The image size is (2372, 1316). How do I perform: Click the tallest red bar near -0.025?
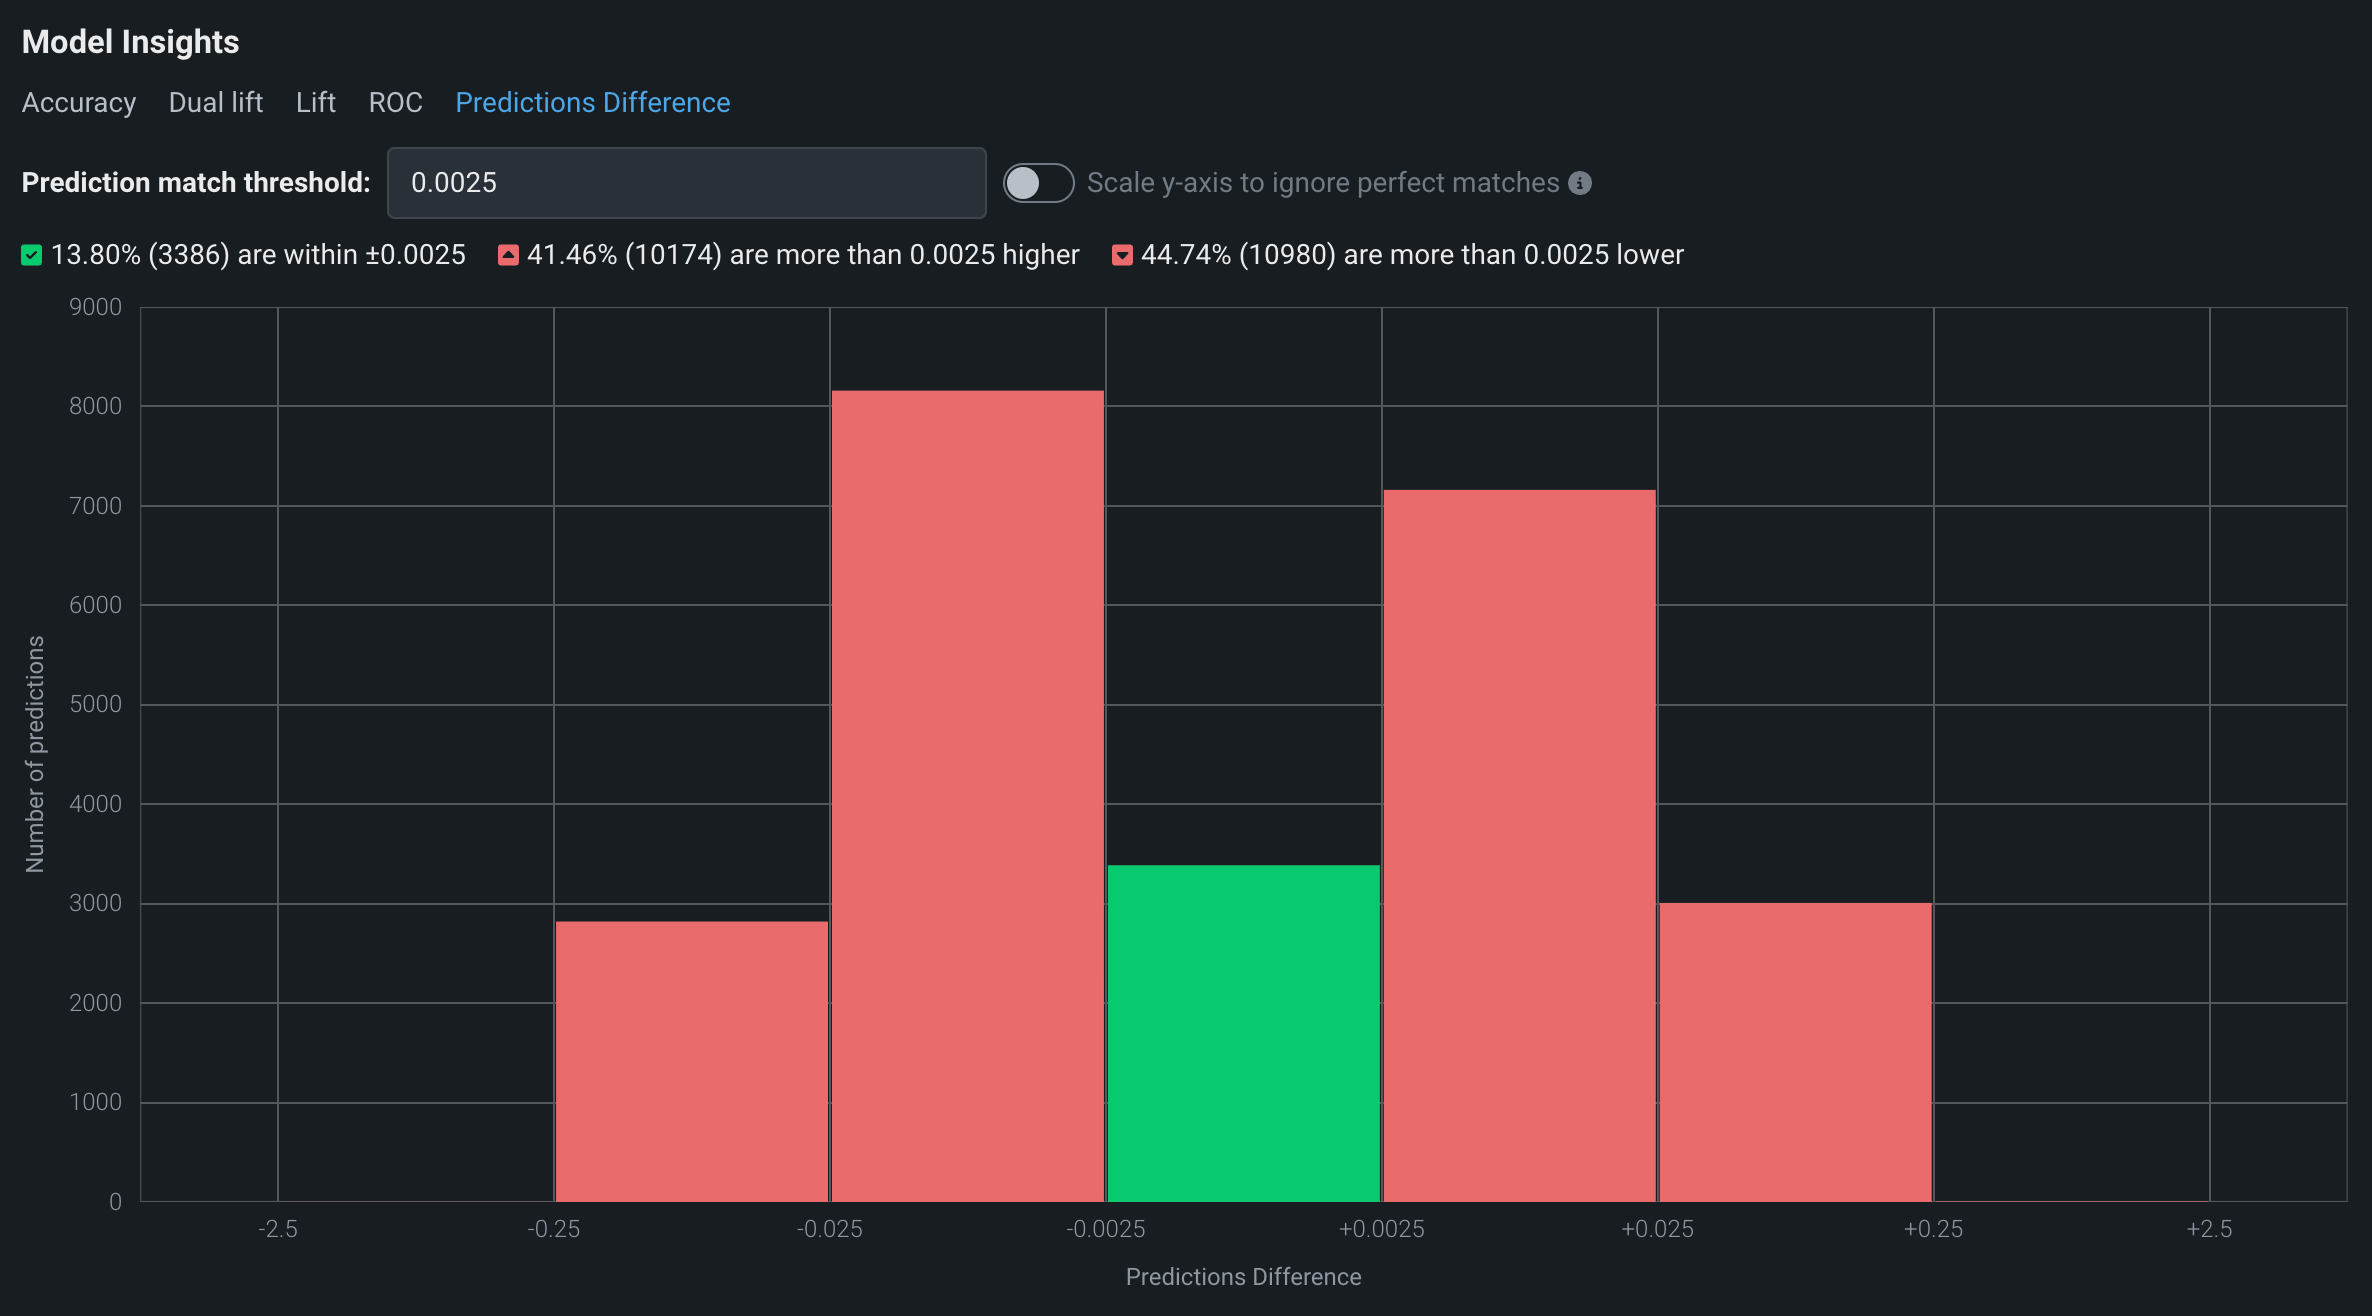click(967, 795)
